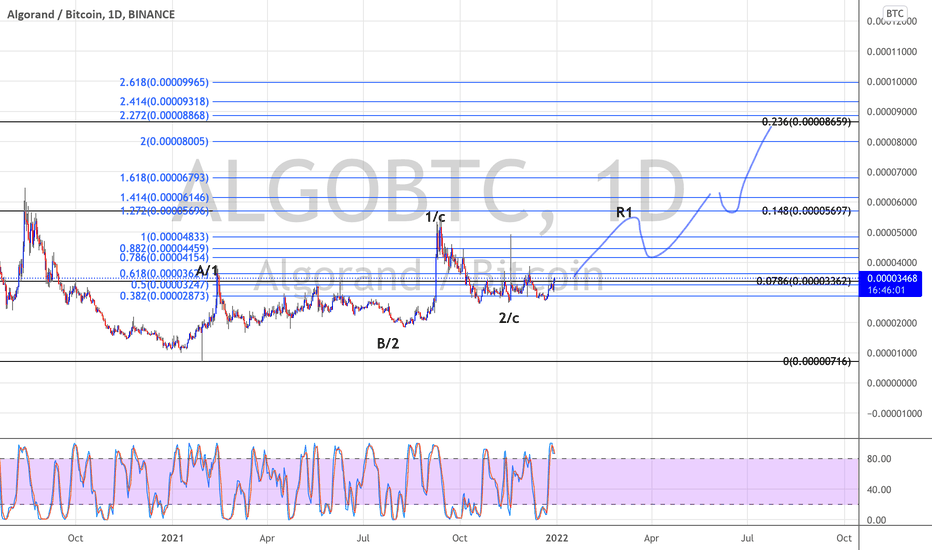Select the 1(0.00004833) Fibonacci label
The width and height of the screenshot is (932, 550).
(x=174, y=237)
